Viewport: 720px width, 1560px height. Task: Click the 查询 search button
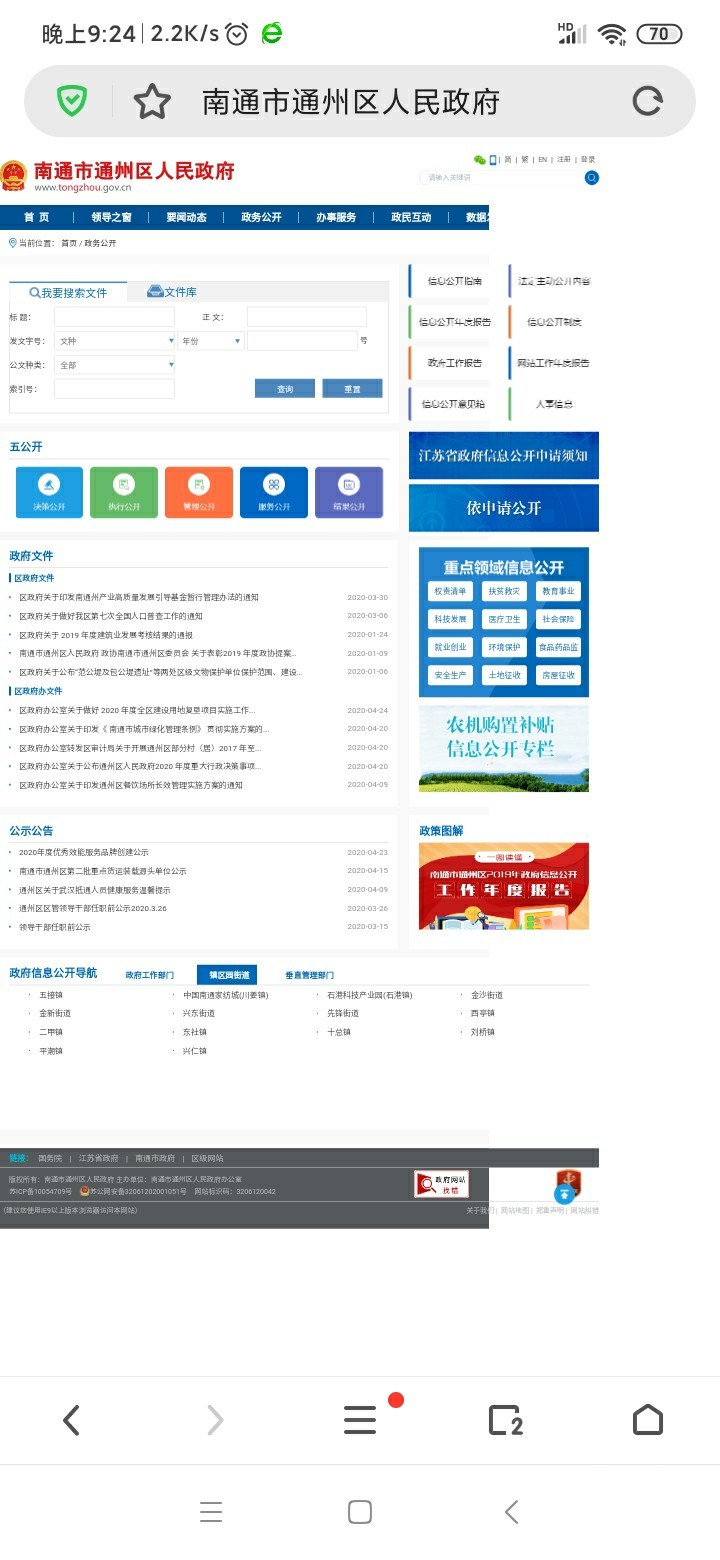(x=285, y=389)
